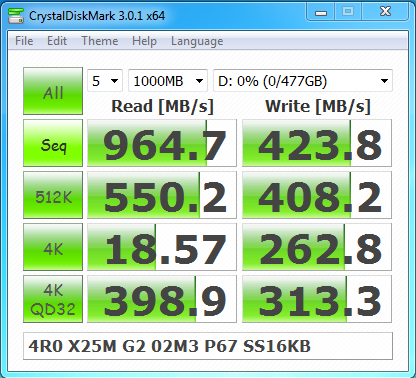Open the Theme menu
416x378 pixels.
100,41
